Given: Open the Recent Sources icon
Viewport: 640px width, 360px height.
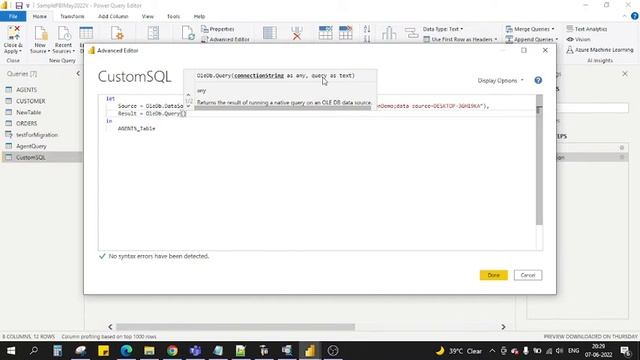Looking at the screenshot, I should [63, 33].
